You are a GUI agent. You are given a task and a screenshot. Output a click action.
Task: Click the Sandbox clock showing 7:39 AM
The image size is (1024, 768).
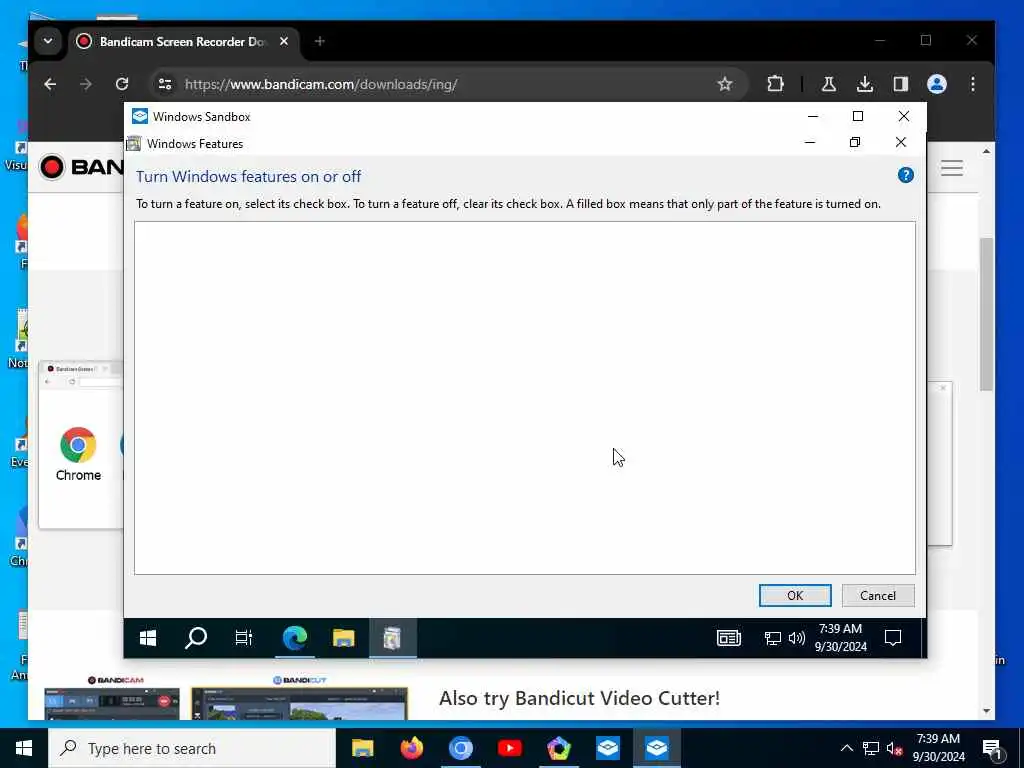[x=840, y=637]
